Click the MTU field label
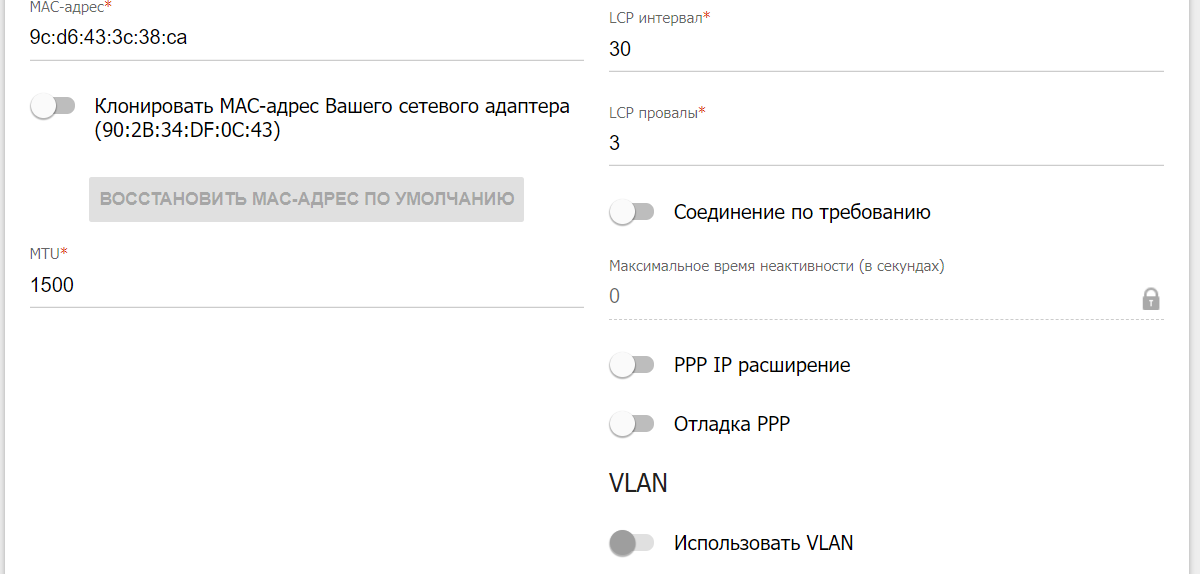 coord(49,254)
